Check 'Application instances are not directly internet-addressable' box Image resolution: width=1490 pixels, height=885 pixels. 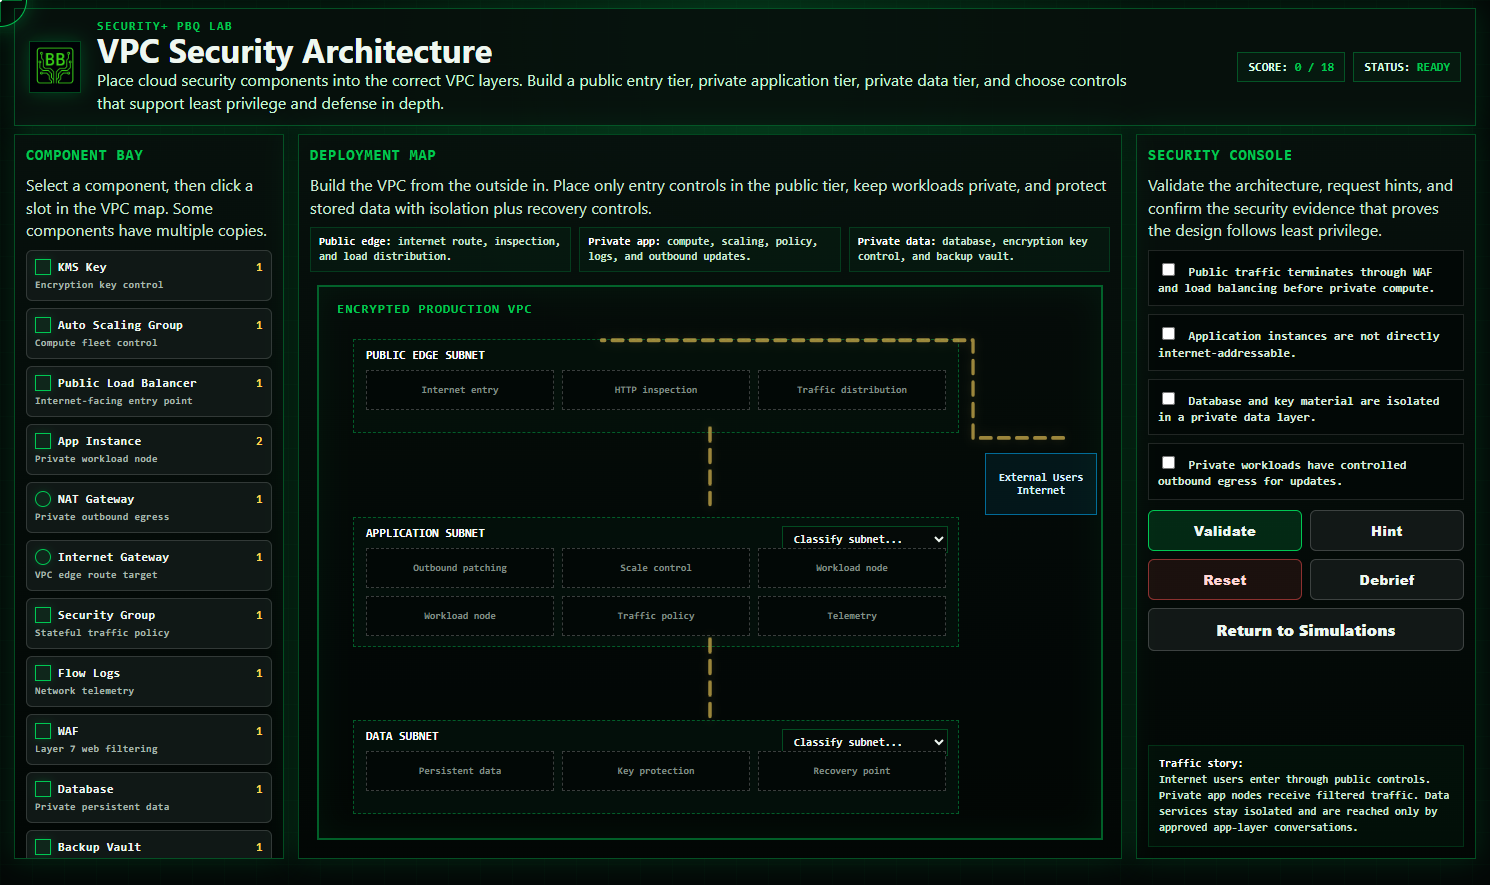(x=1168, y=334)
